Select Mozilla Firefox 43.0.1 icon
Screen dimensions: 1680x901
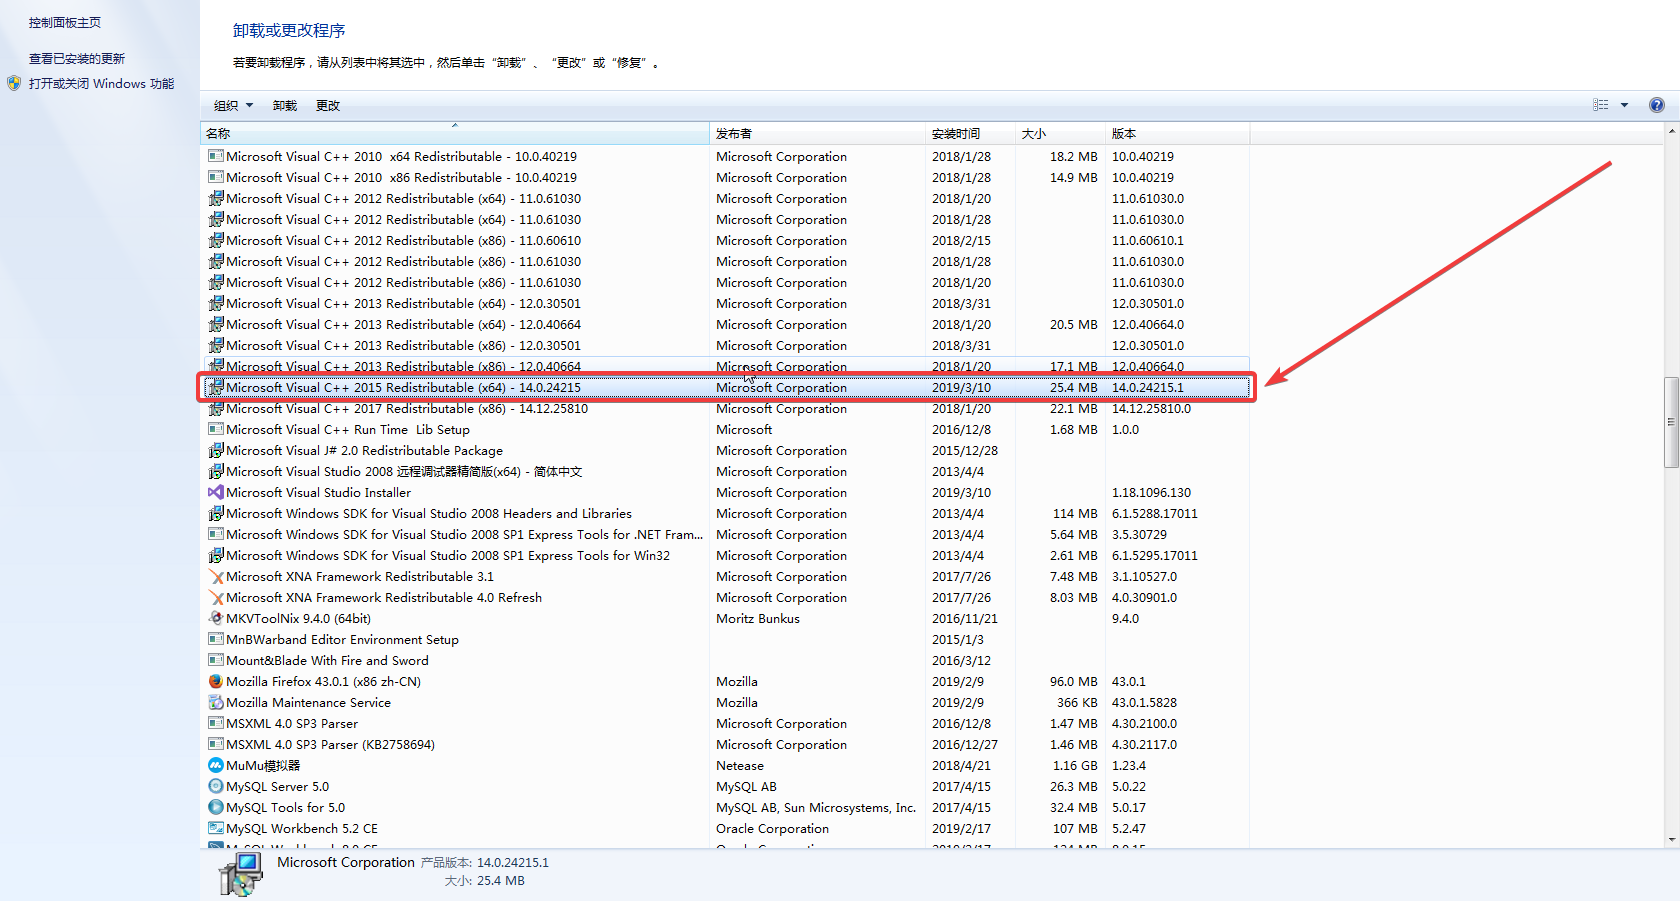pos(216,681)
